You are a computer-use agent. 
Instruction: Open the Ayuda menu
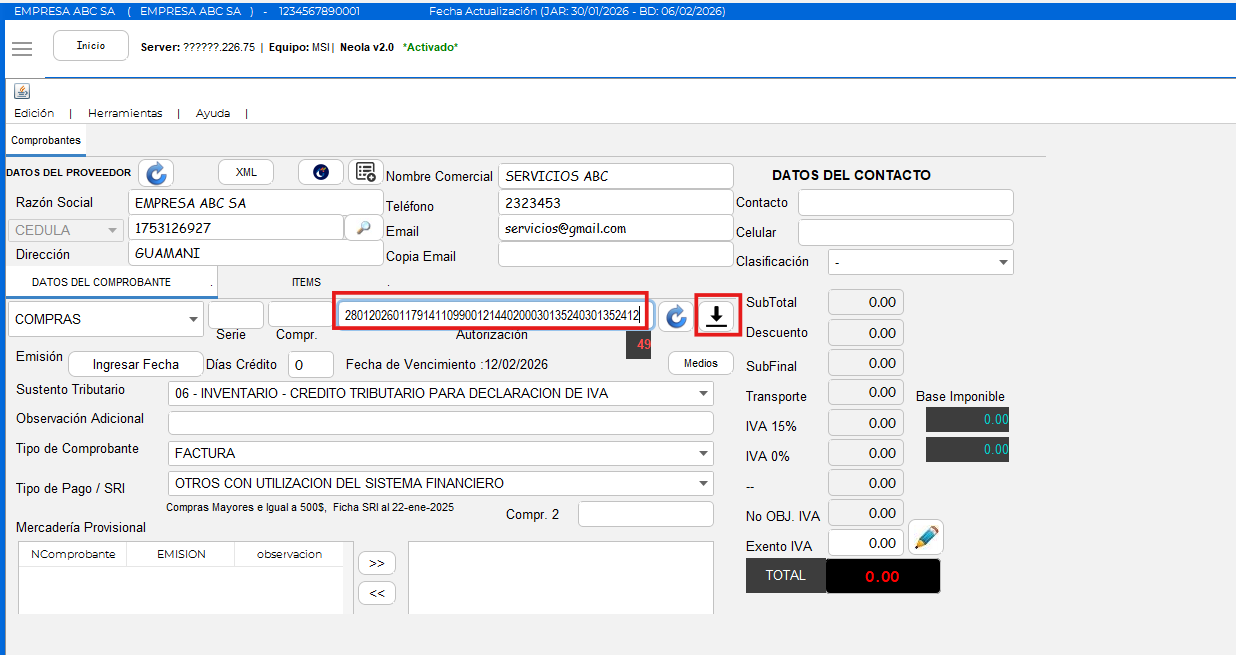coord(213,113)
